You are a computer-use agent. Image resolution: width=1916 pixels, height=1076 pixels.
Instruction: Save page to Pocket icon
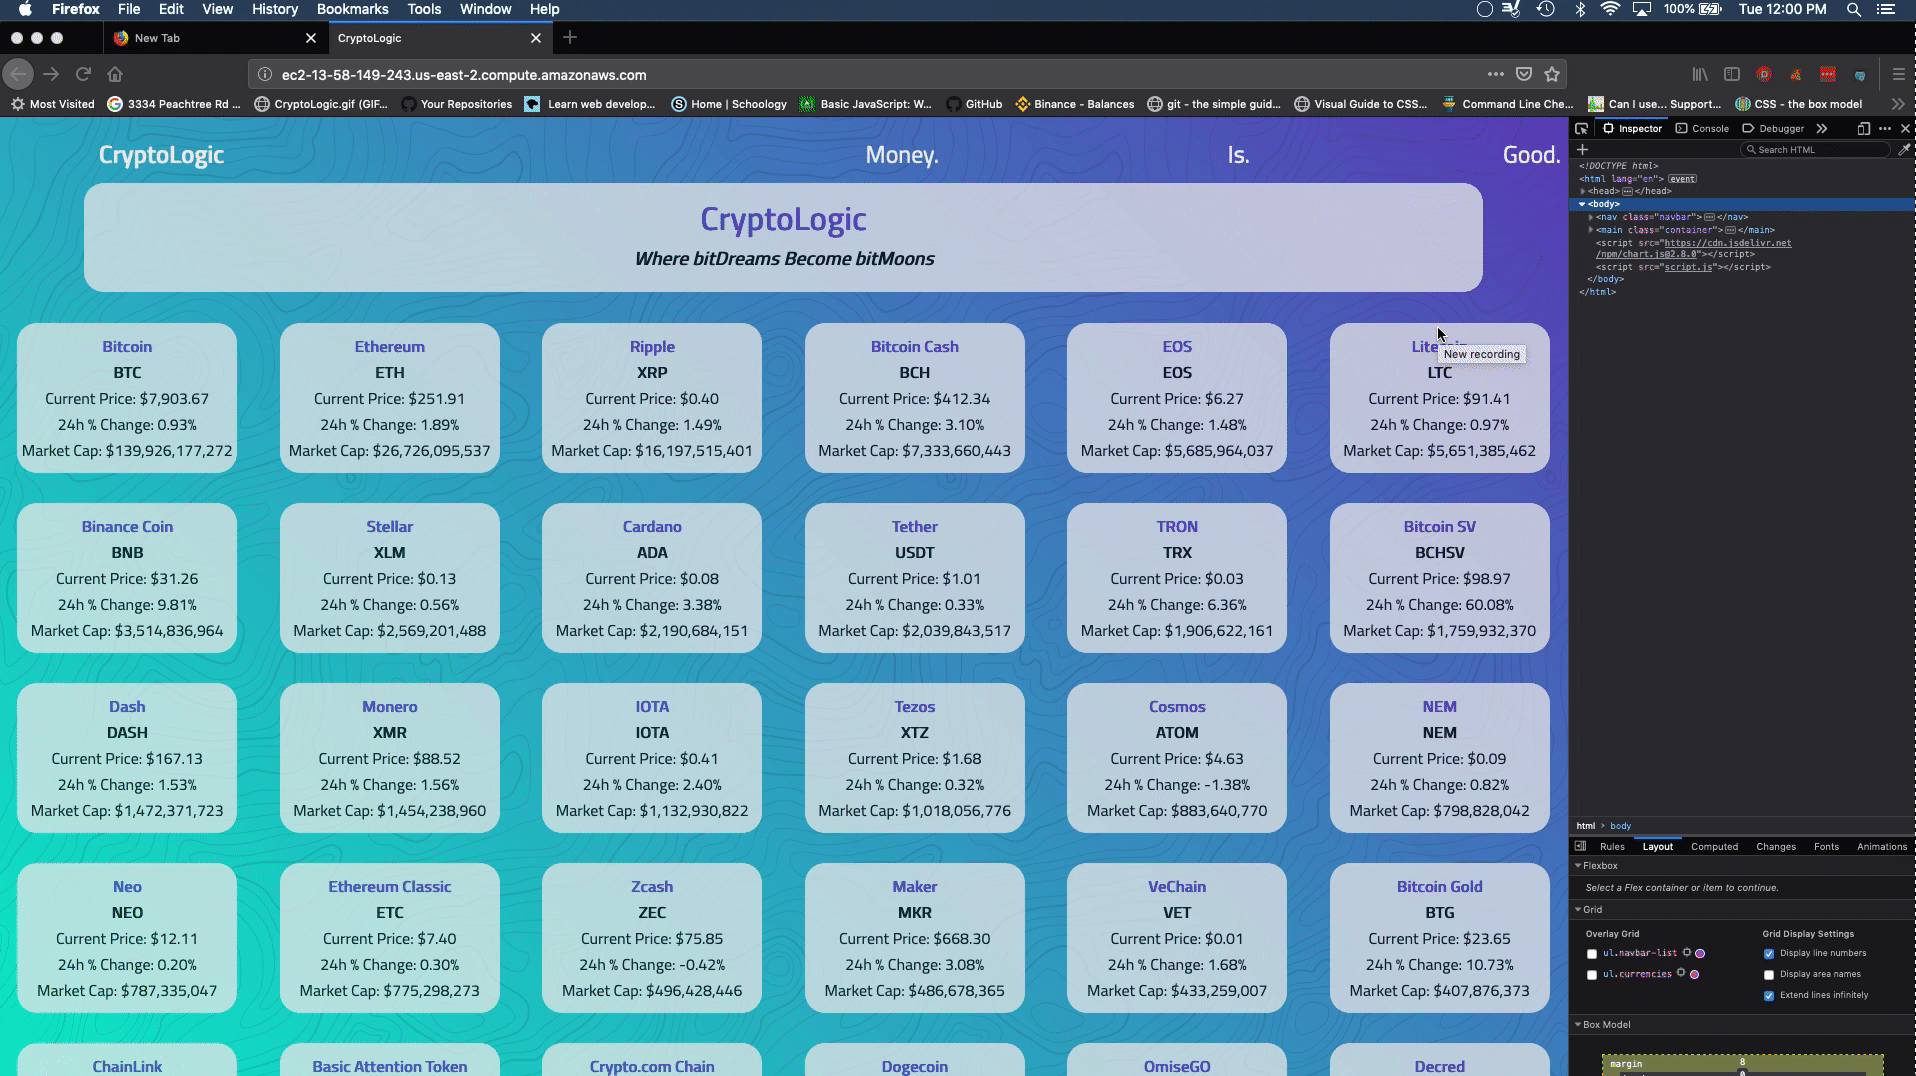[1524, 74]
